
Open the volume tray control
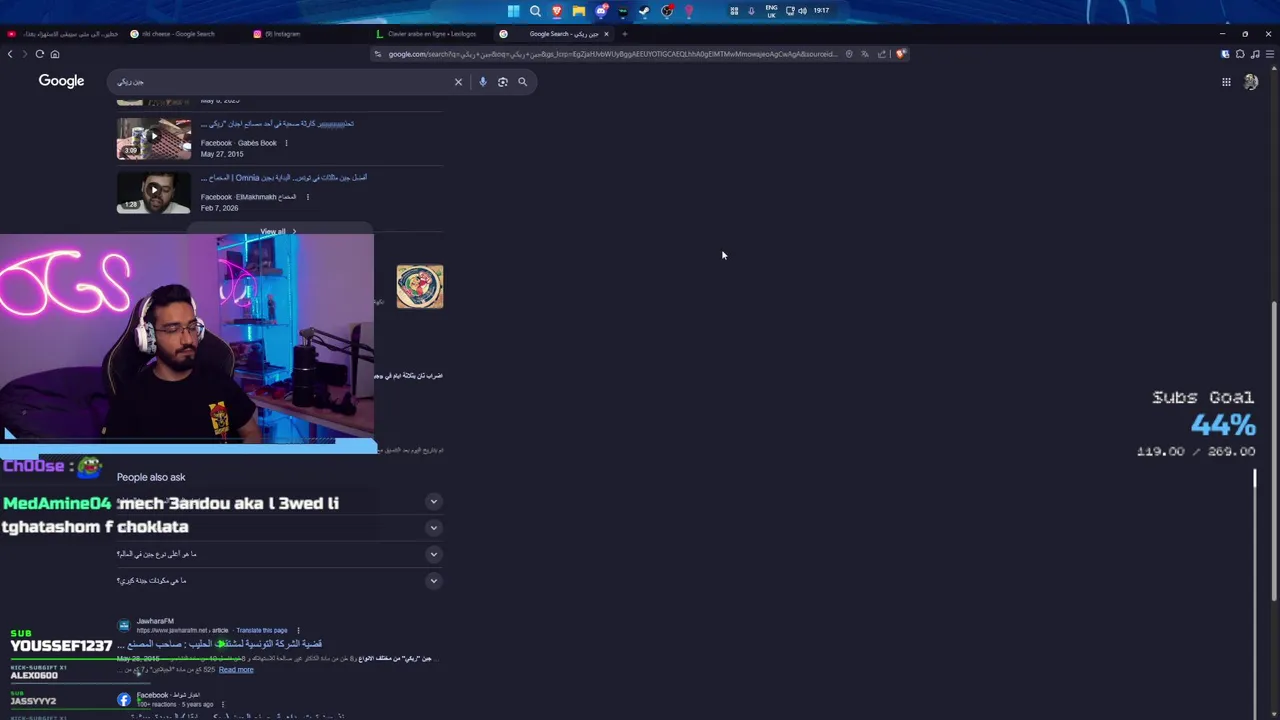pos(802,11)
